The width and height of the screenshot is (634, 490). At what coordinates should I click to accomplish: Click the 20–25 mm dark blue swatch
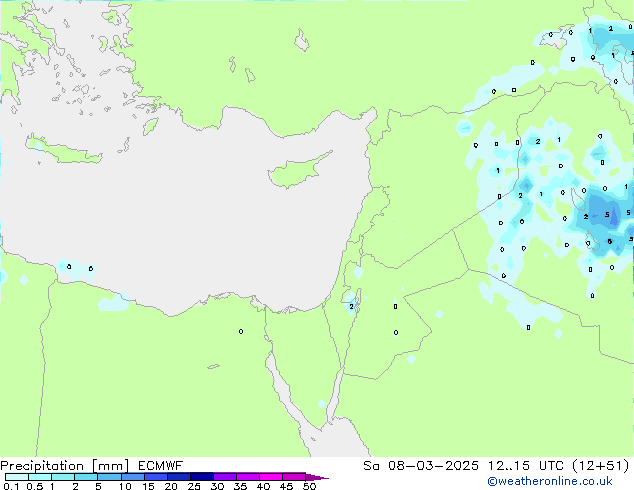click(x=179, y=477)
